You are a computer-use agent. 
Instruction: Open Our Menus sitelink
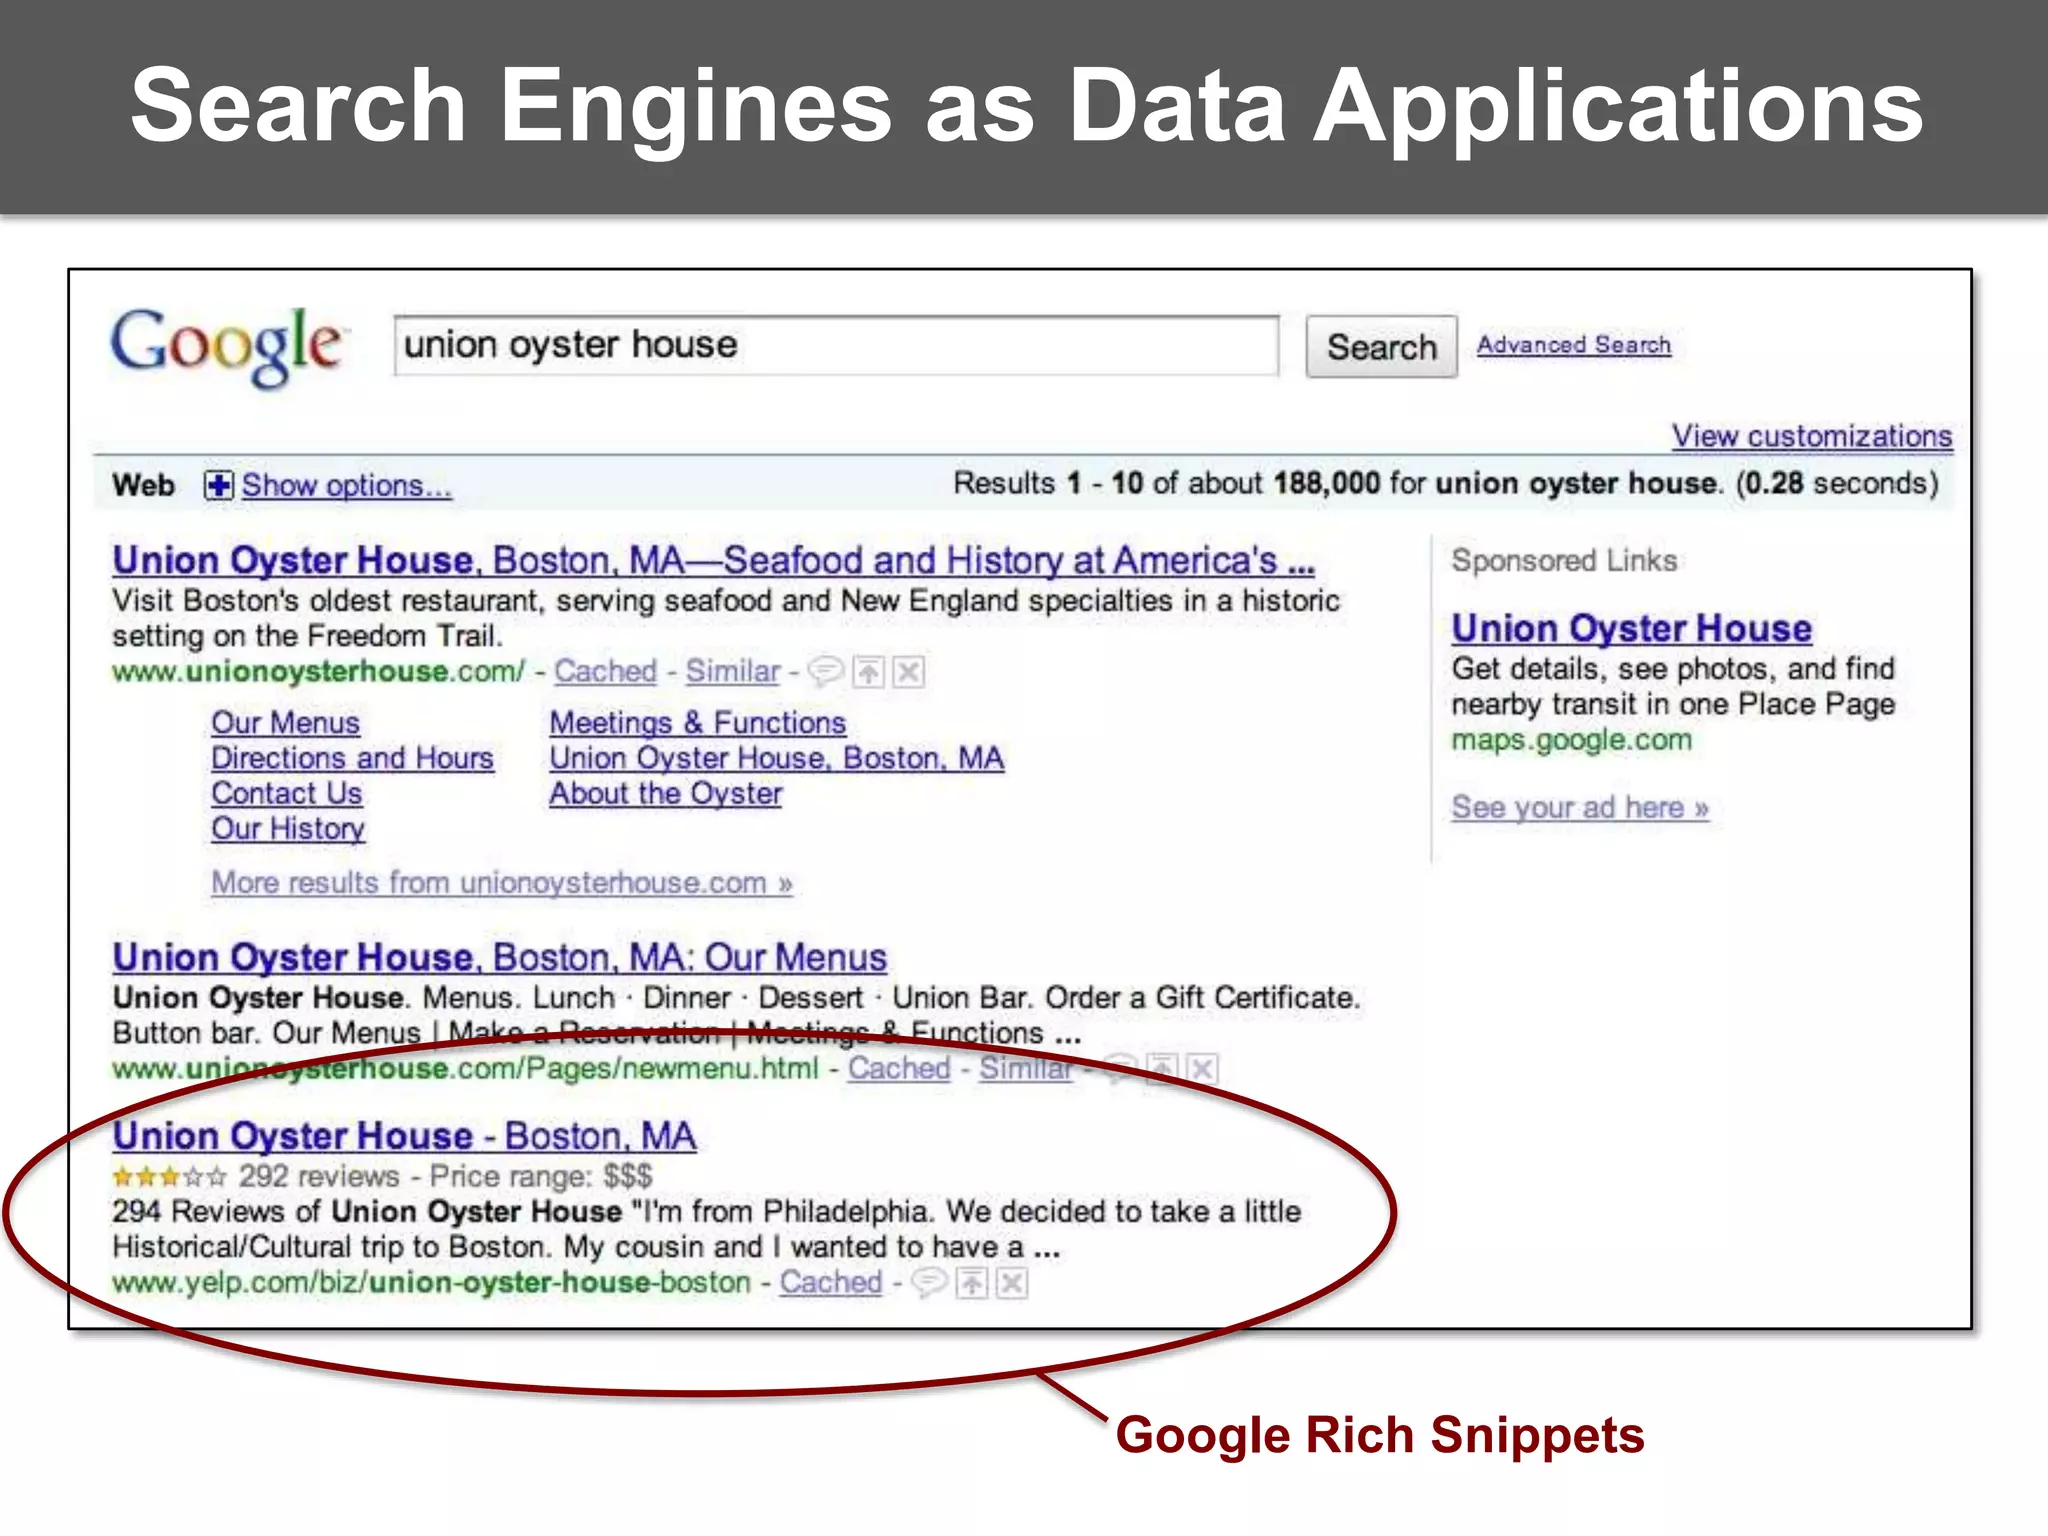click(x=285, y=723)
